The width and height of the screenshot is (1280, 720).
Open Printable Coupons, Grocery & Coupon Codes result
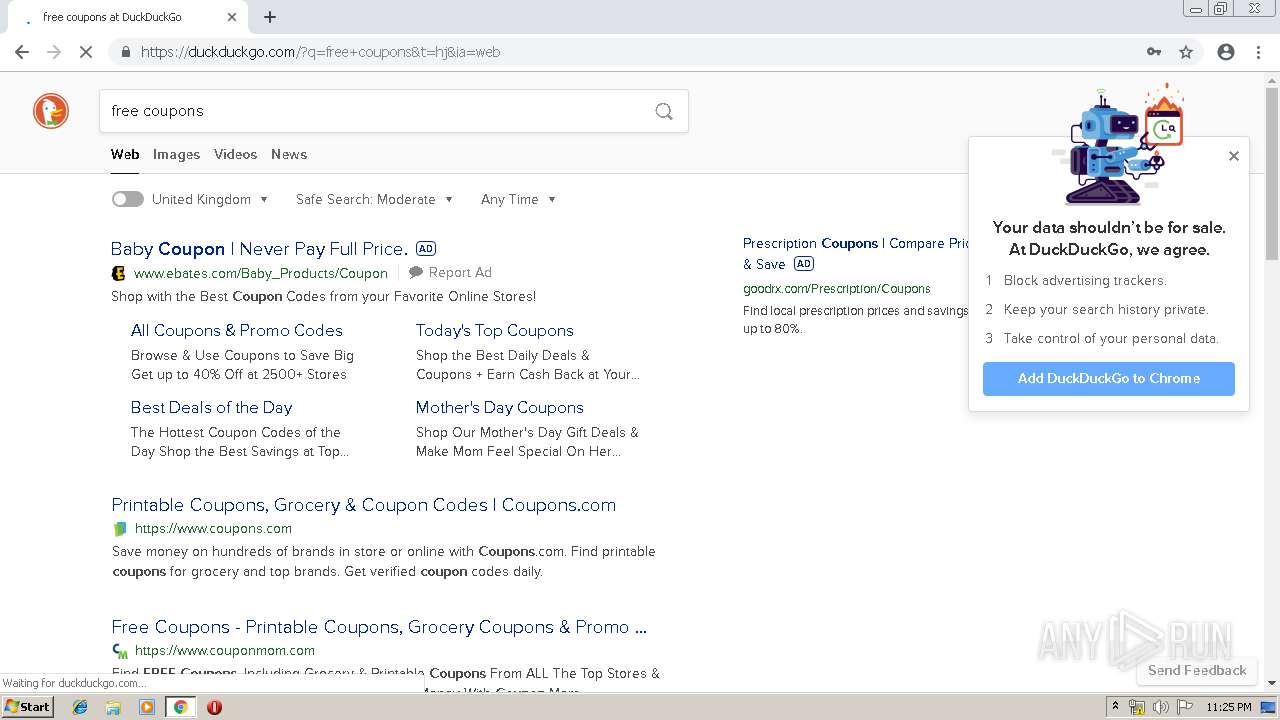pos(363,505)
